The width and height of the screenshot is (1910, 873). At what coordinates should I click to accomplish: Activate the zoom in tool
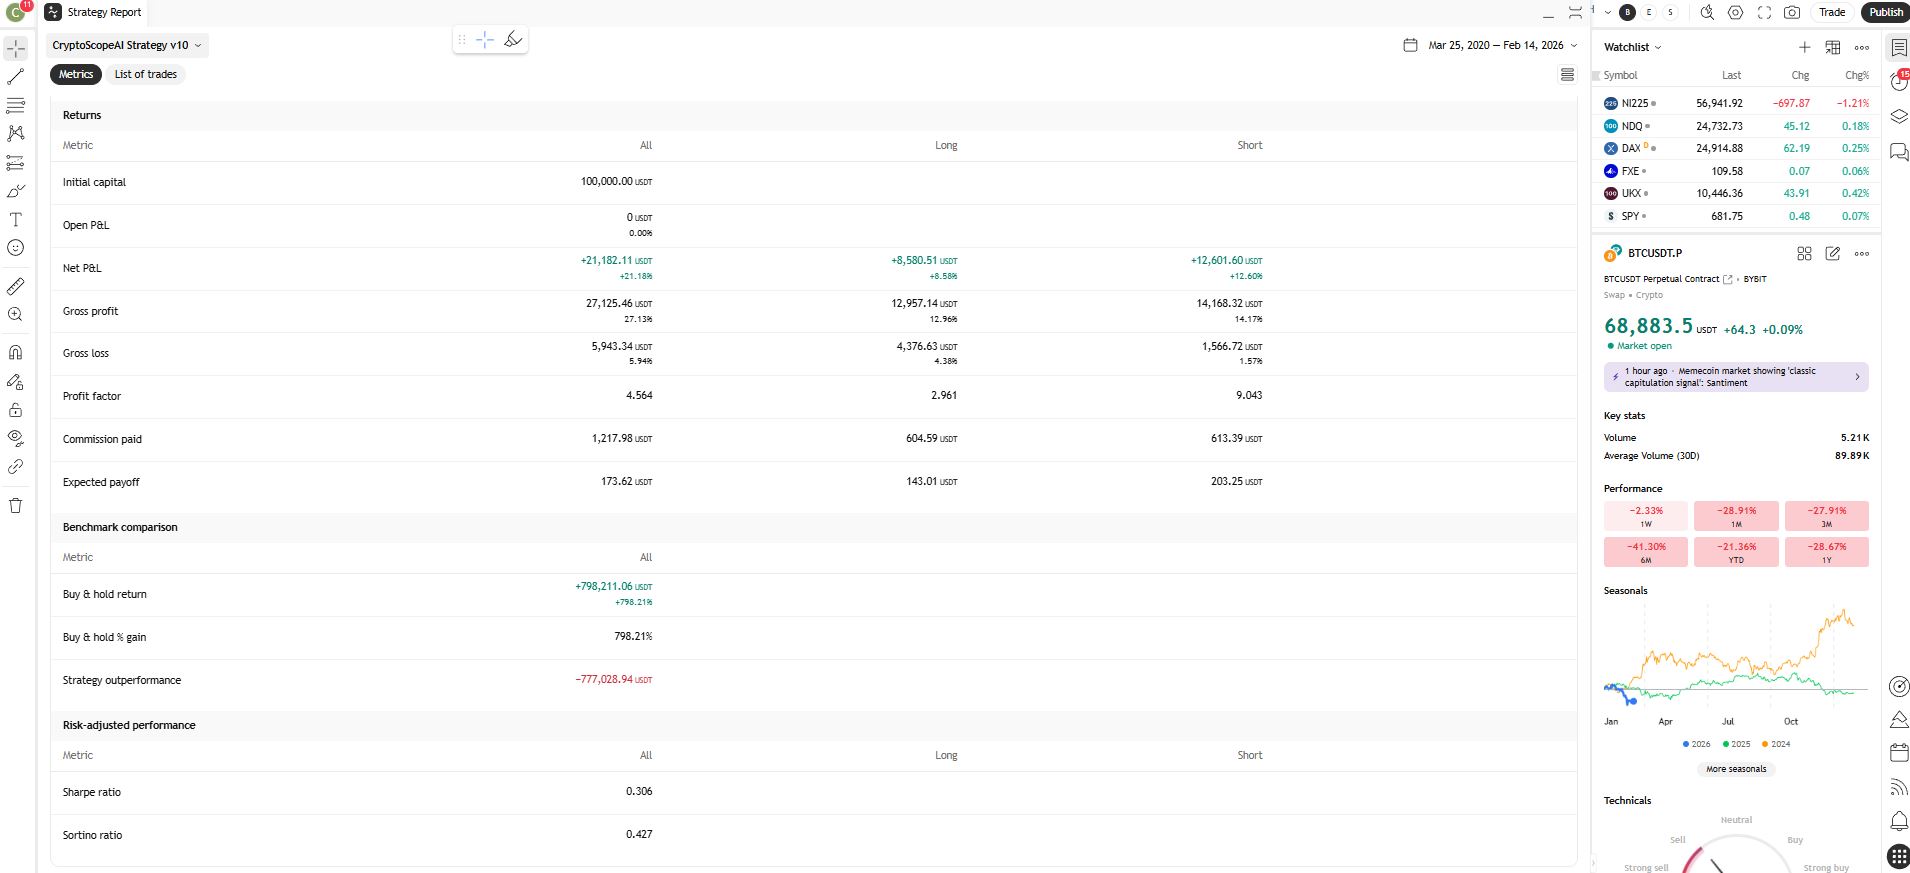[16, 314]
